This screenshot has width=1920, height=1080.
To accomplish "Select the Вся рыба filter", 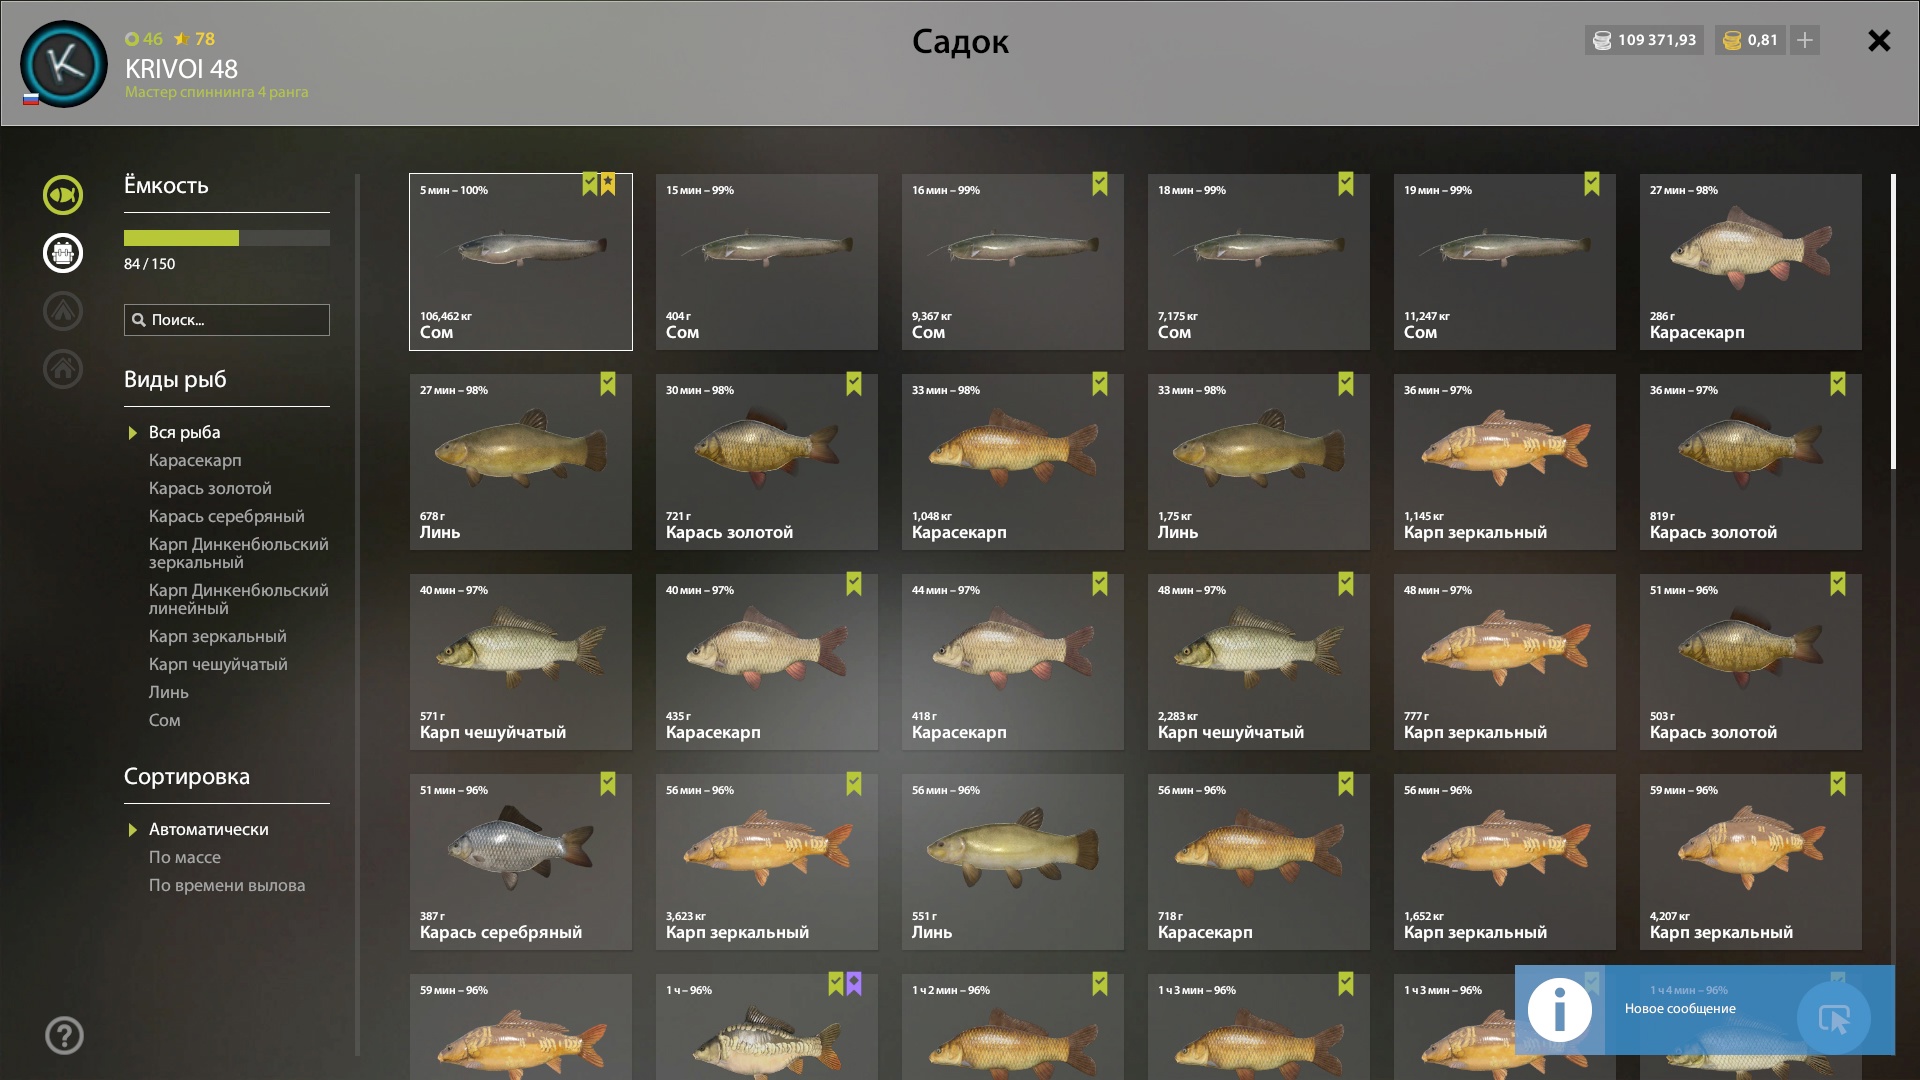I will (x=185, y=432).
